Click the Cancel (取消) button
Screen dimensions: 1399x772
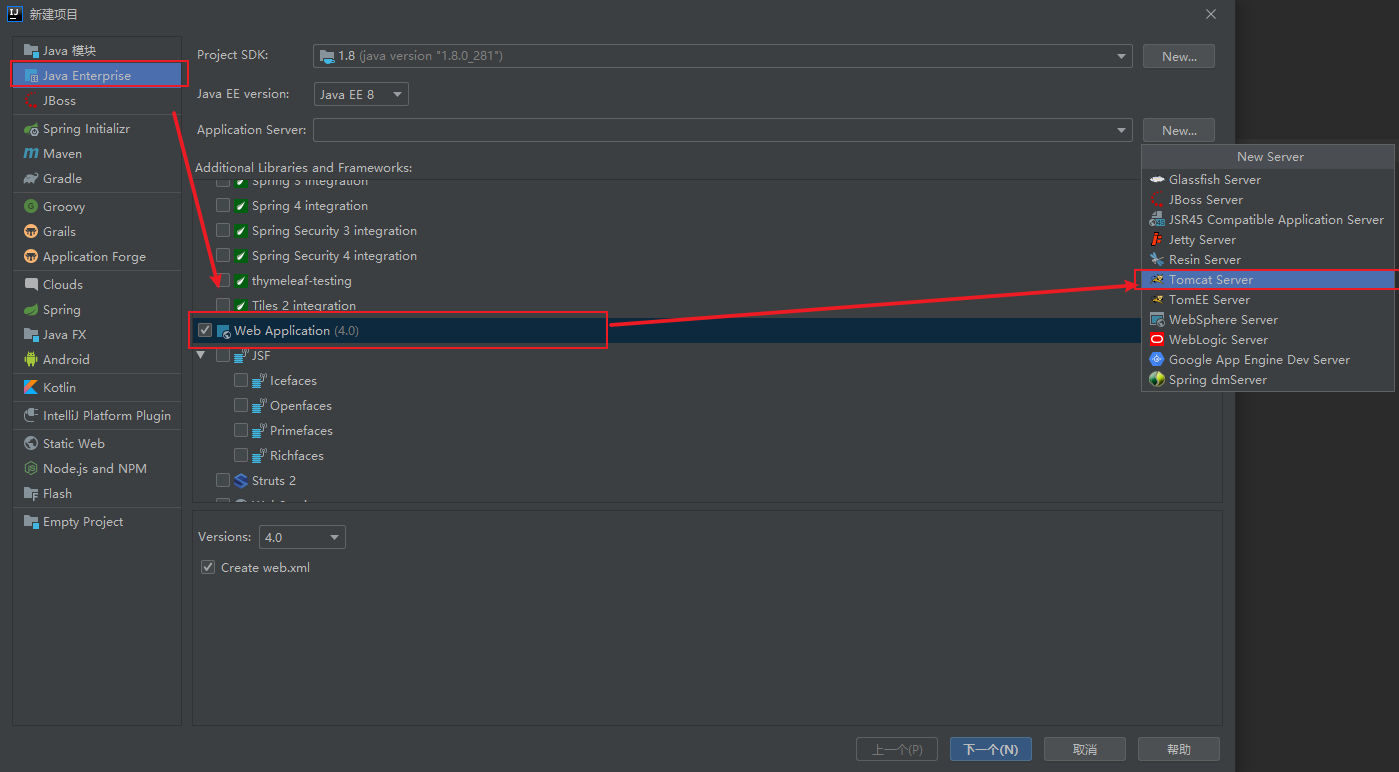(1085, 749)
